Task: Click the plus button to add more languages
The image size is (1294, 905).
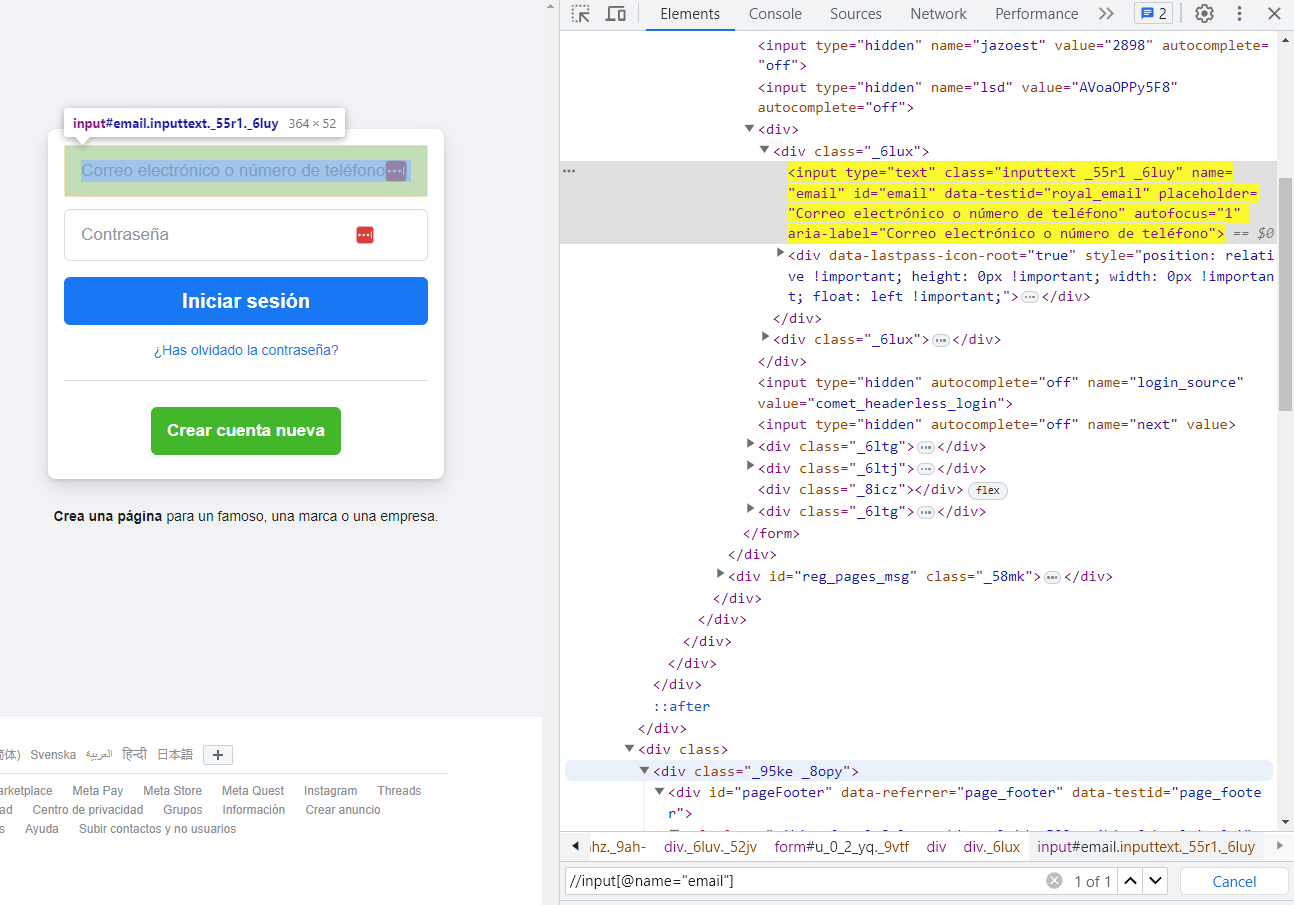Action: (x=217, y=754)
